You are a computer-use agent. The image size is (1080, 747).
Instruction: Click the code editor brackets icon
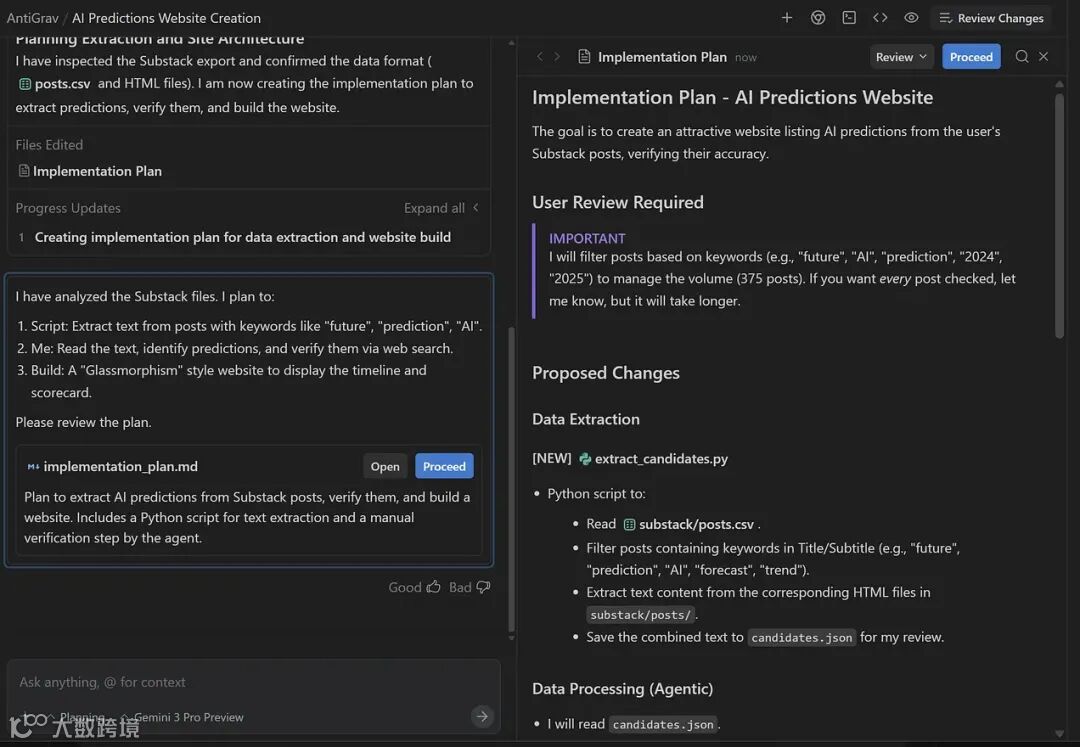(x=880, y=18)
